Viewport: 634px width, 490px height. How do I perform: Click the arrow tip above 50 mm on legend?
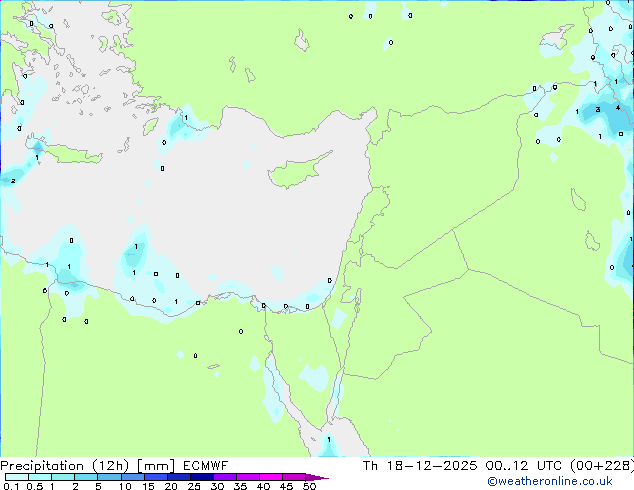tap(317, 477)
